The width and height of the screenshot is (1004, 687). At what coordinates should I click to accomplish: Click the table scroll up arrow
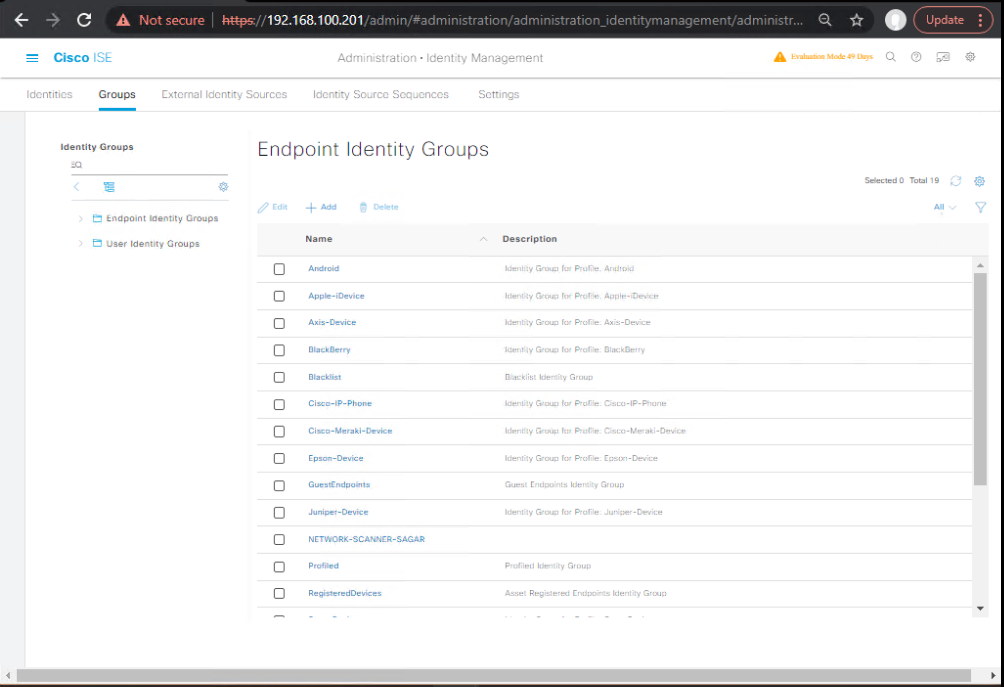coord(980,265)
